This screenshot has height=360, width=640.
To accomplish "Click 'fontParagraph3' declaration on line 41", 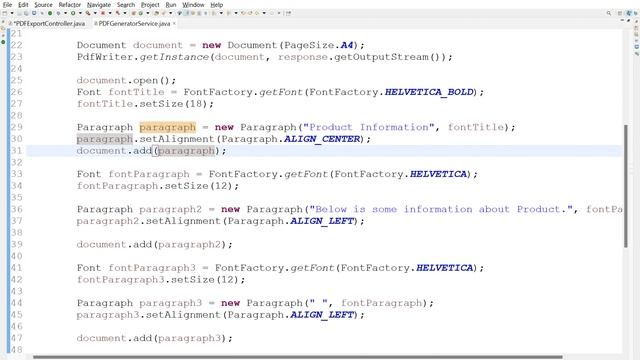I will point(152,268).
